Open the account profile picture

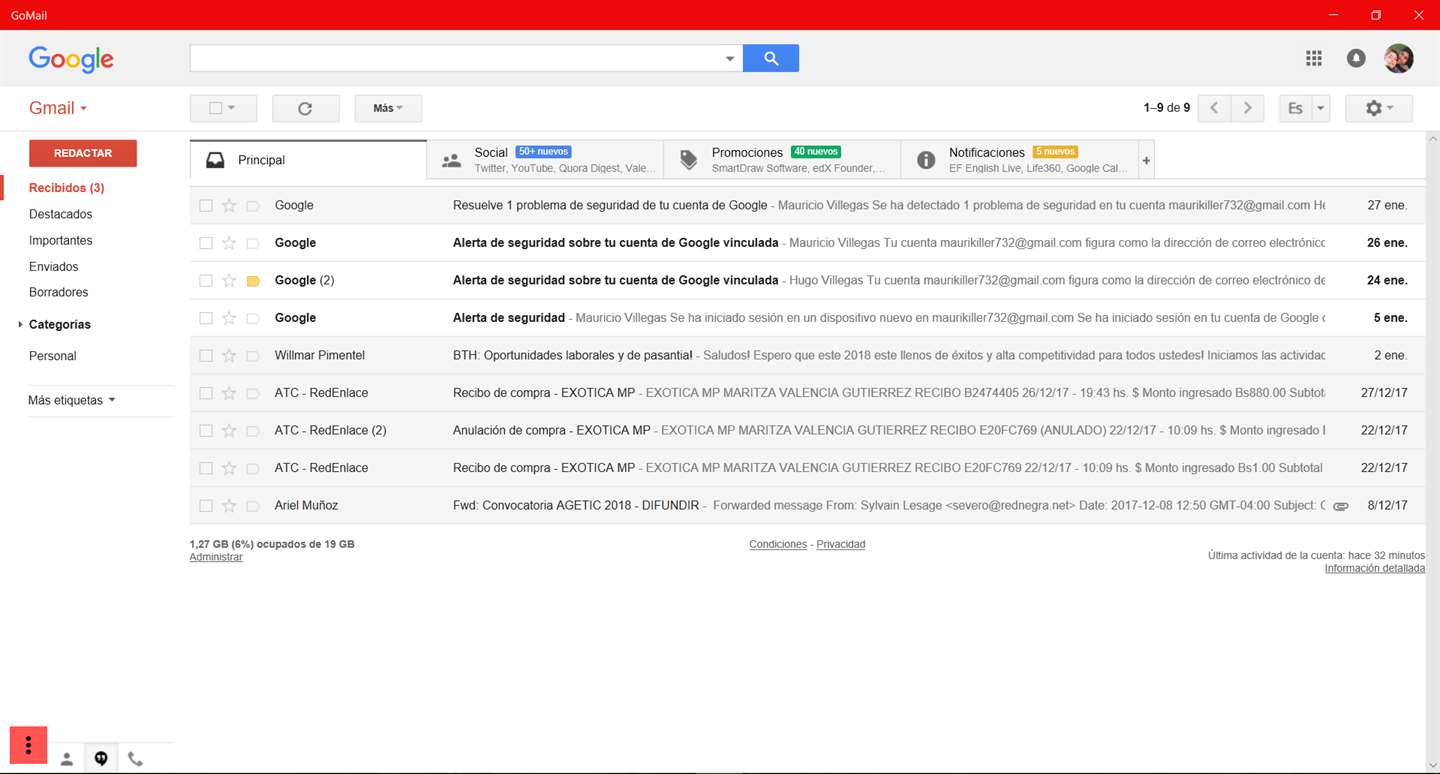[1398, 58]
